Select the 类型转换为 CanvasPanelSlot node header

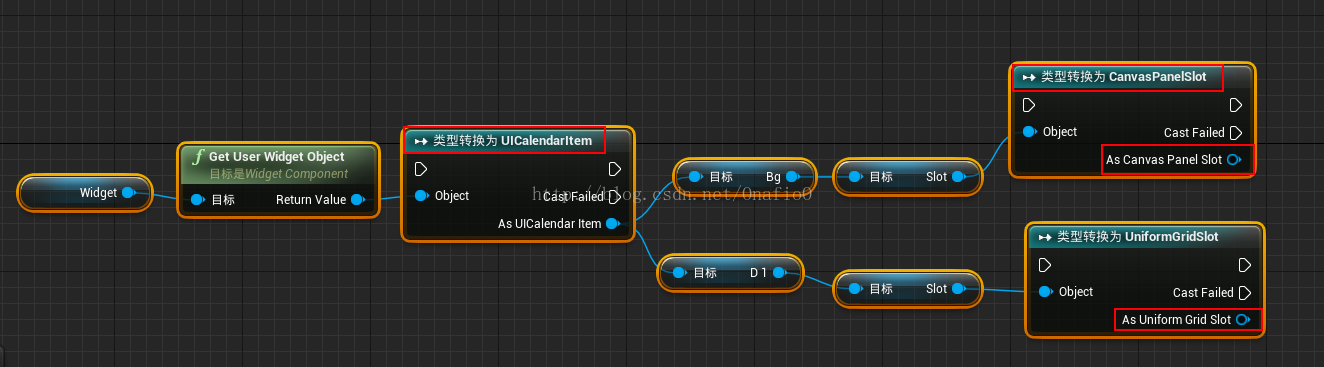pyautogui.click(x=1132, y=77)
